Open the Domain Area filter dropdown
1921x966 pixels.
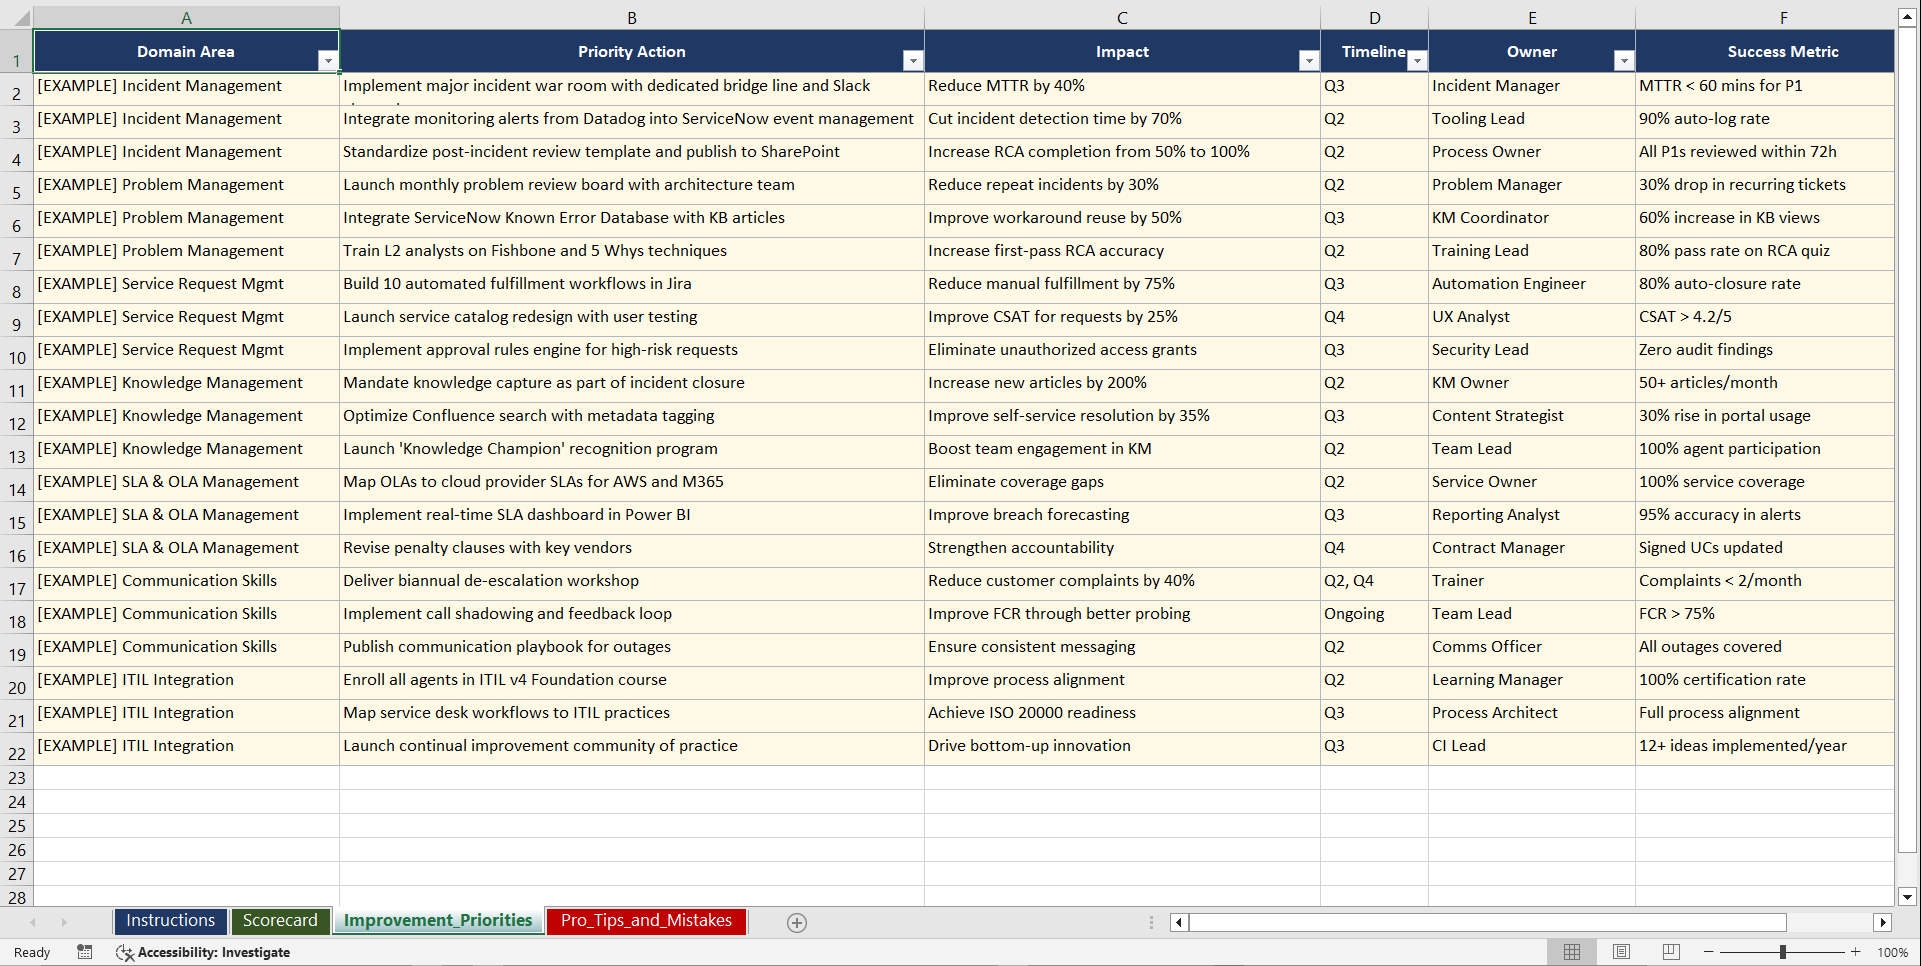tap(328, 60)
